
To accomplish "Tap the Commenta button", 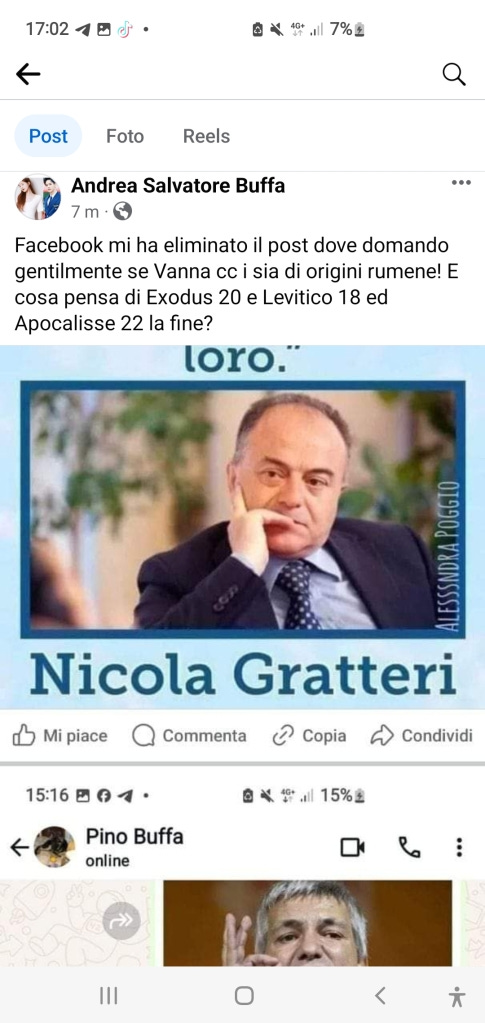I will [189, 736].
